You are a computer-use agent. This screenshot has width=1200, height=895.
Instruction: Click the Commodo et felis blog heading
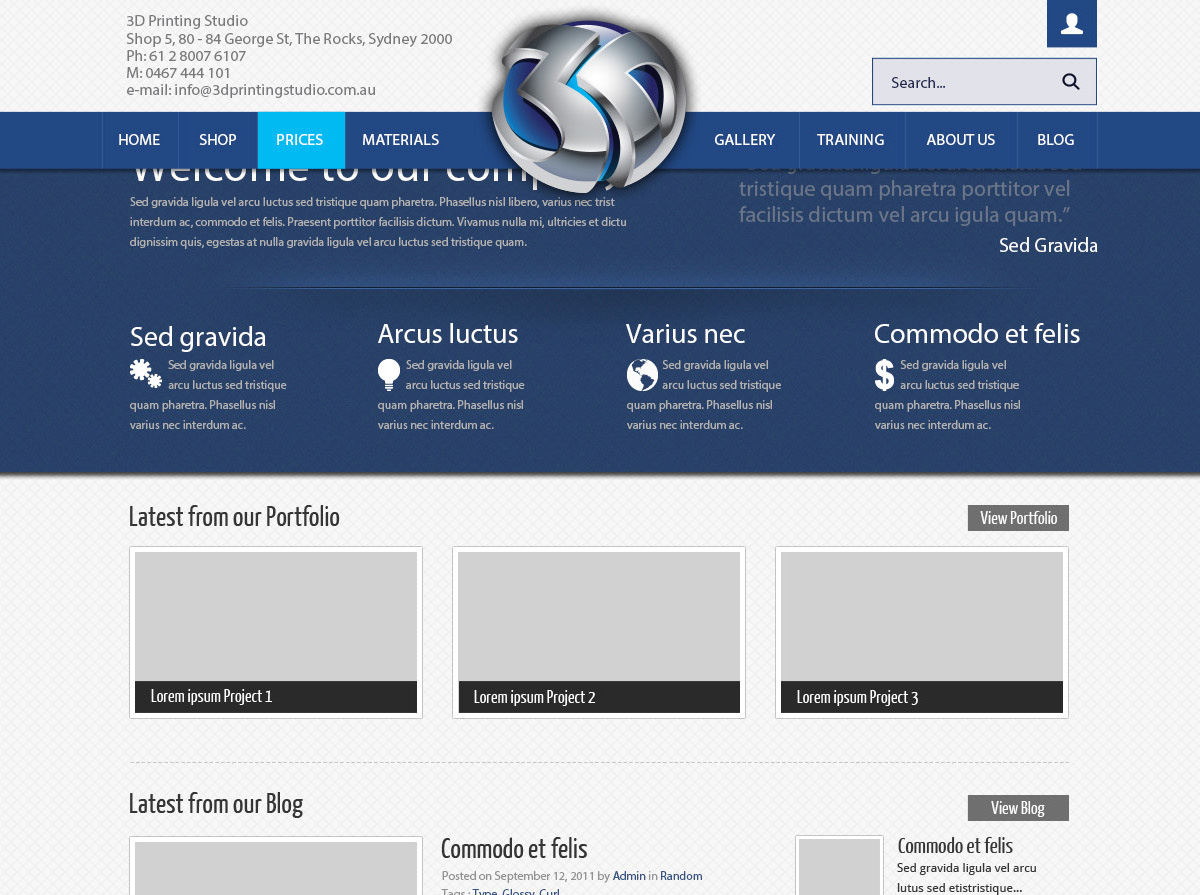513,848
